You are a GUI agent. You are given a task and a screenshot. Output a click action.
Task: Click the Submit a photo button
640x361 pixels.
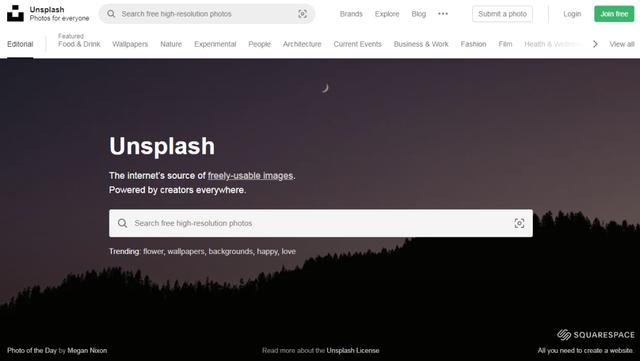tap(502, 14)
